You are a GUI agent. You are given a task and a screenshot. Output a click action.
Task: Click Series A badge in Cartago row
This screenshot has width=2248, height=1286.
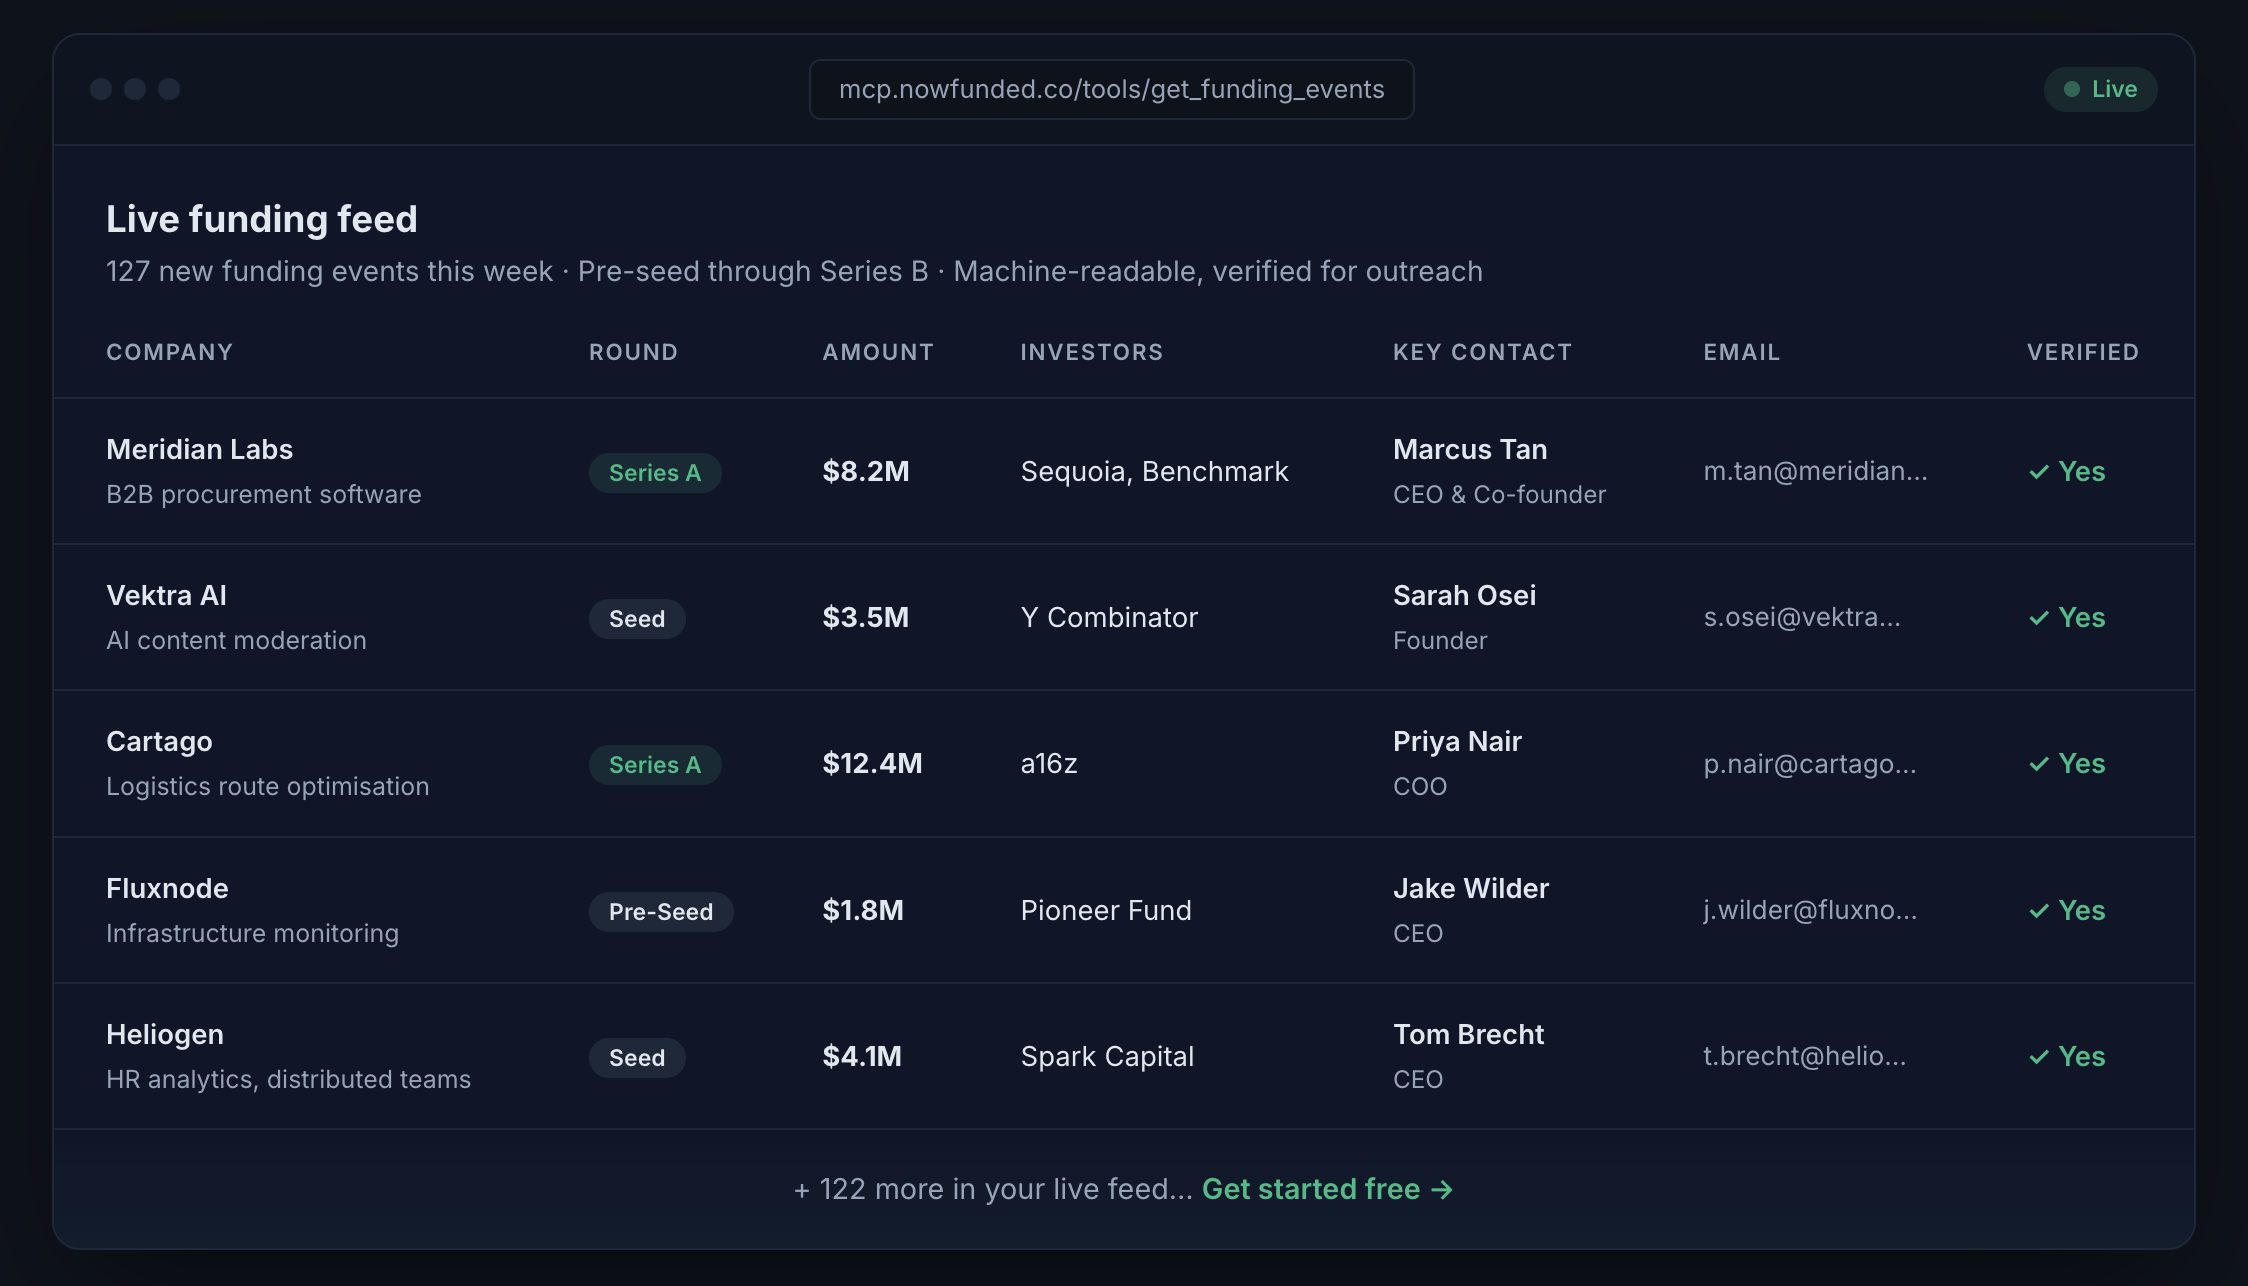coord(655,765)
